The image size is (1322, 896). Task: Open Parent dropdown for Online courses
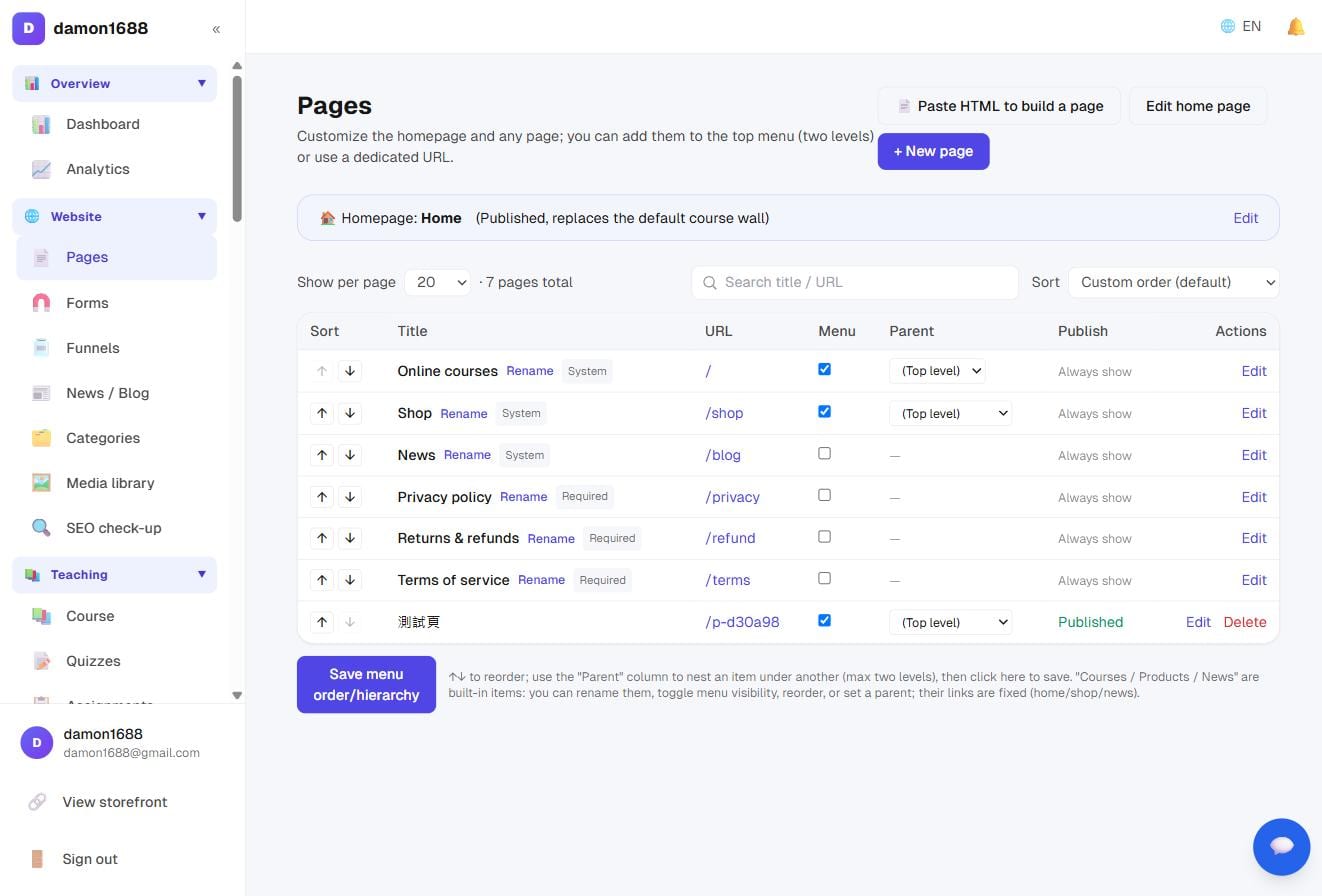point(937,371)
